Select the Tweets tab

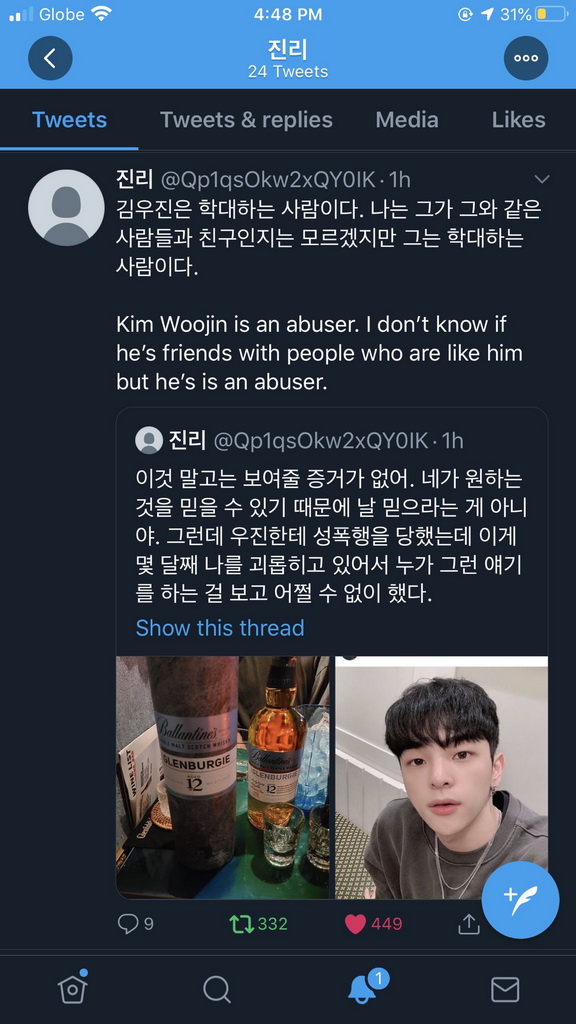point(69,120)
